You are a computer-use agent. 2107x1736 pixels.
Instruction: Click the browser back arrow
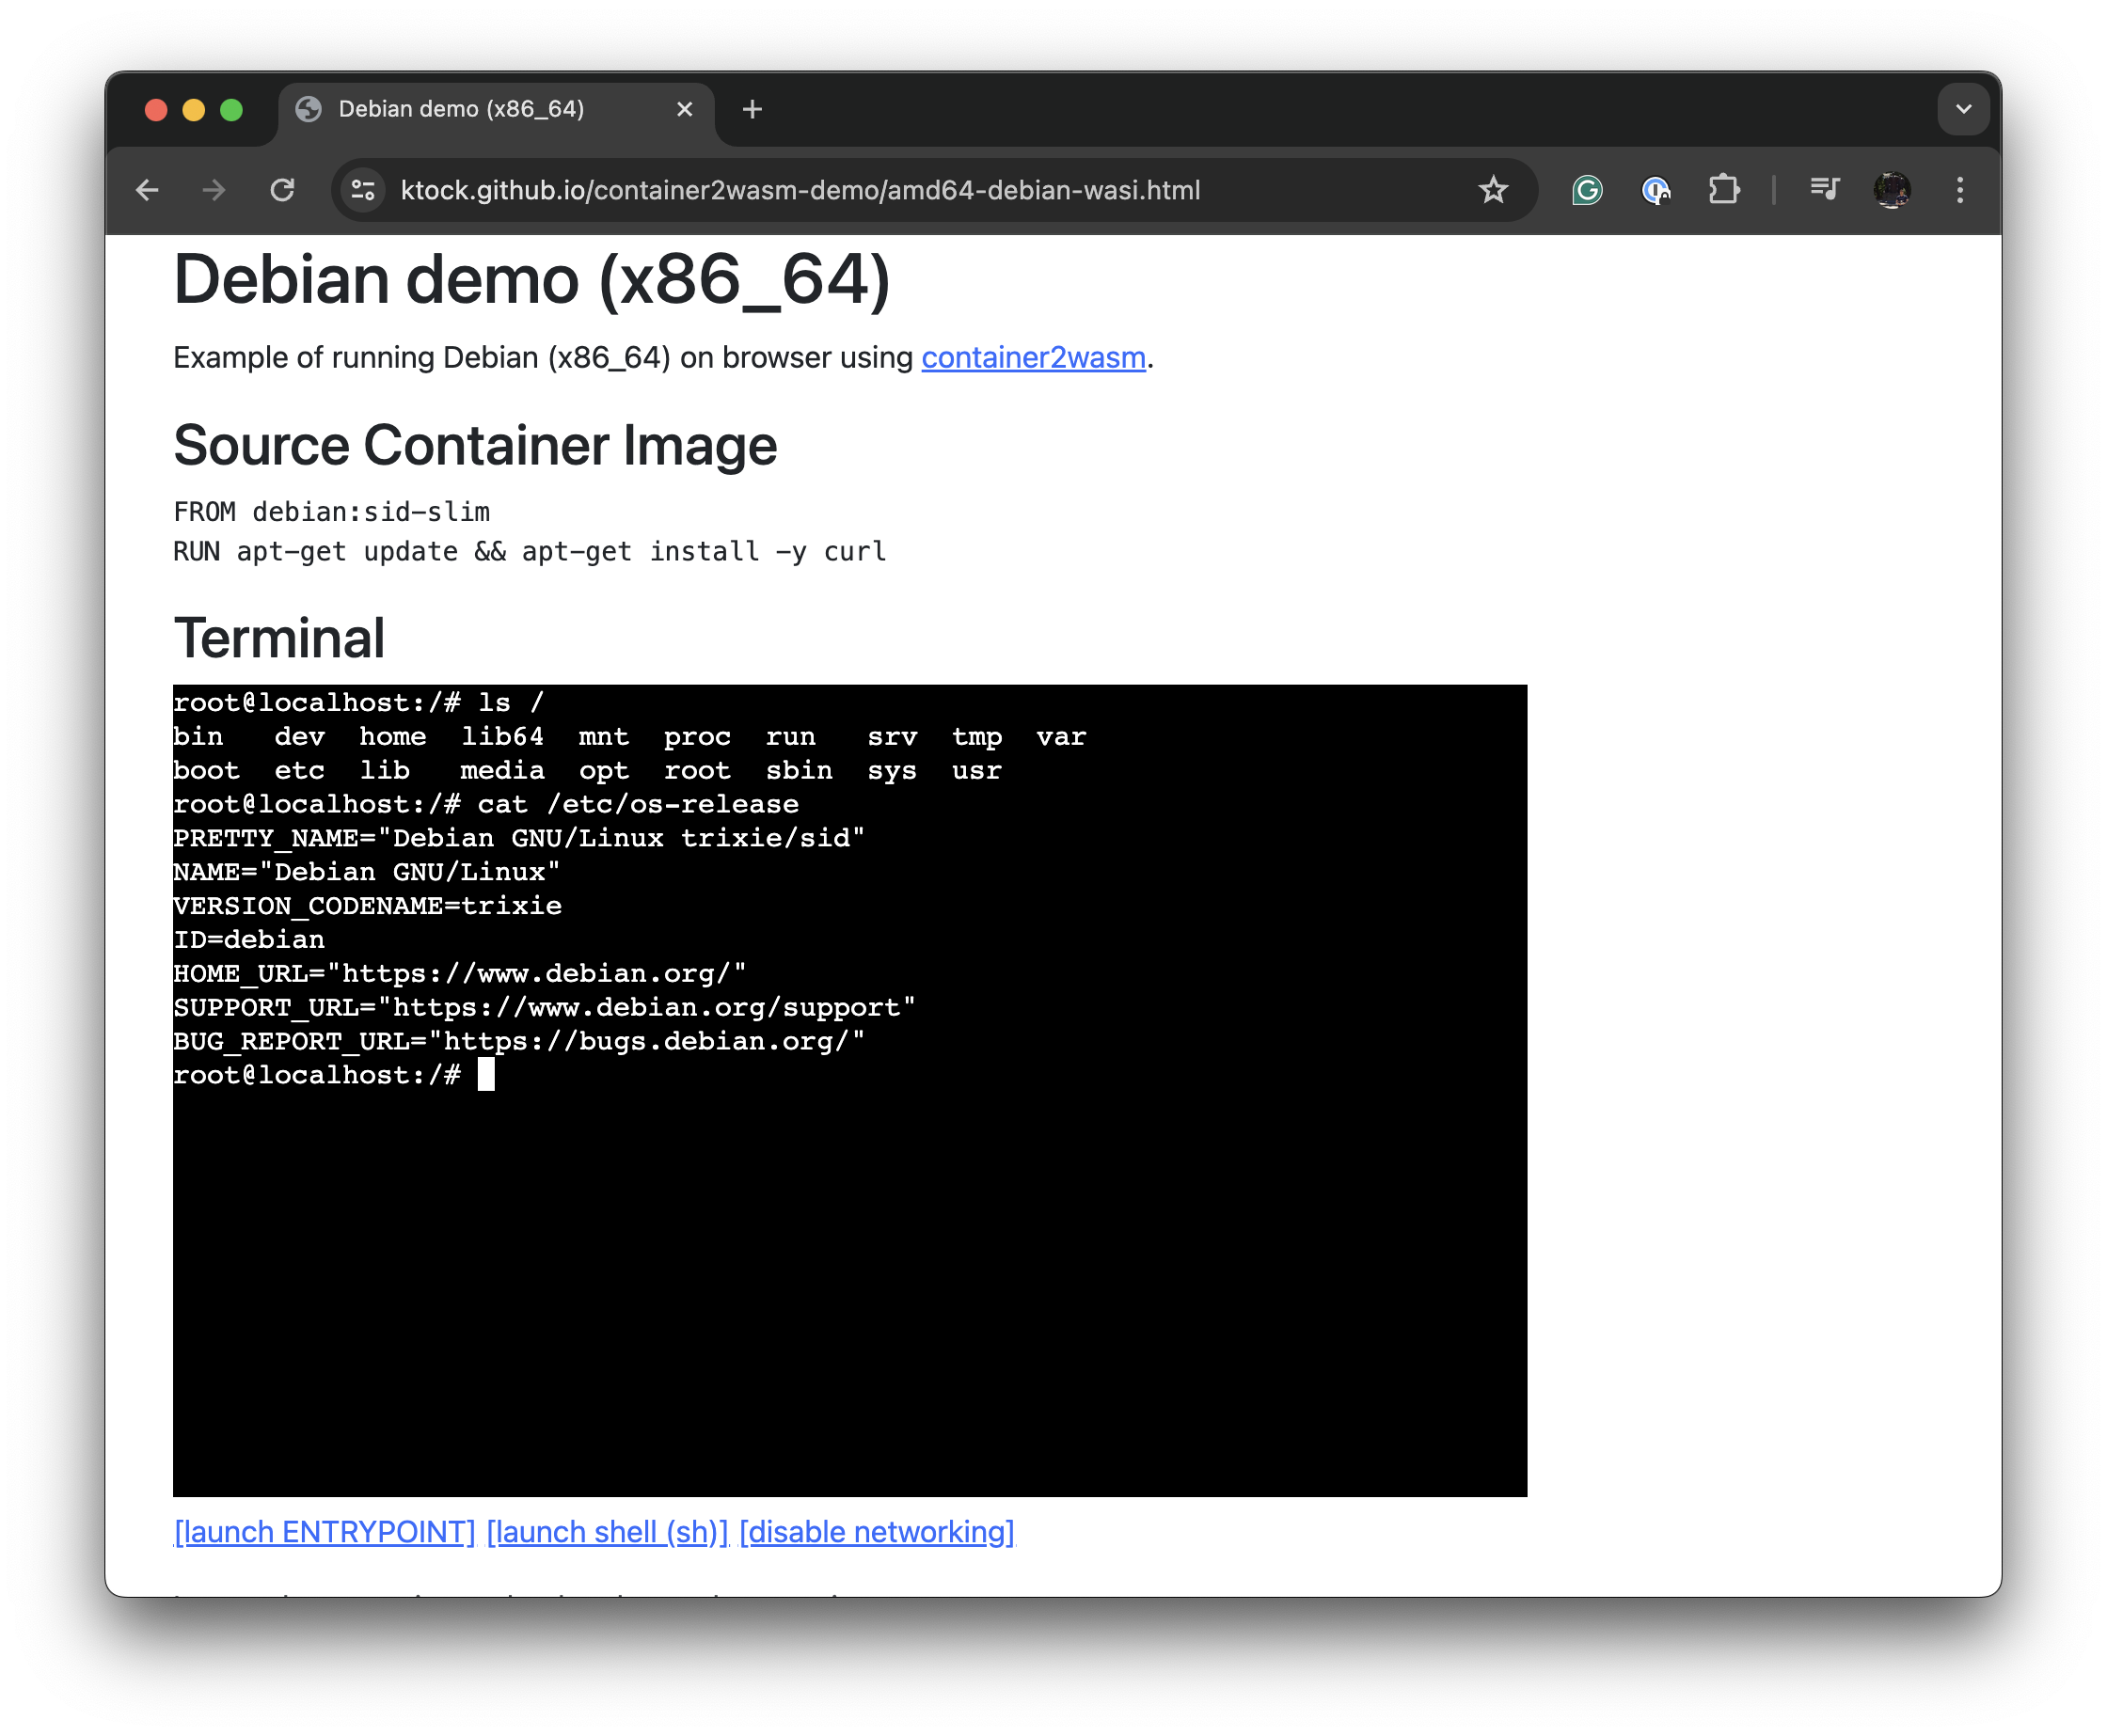click(147, 190)
